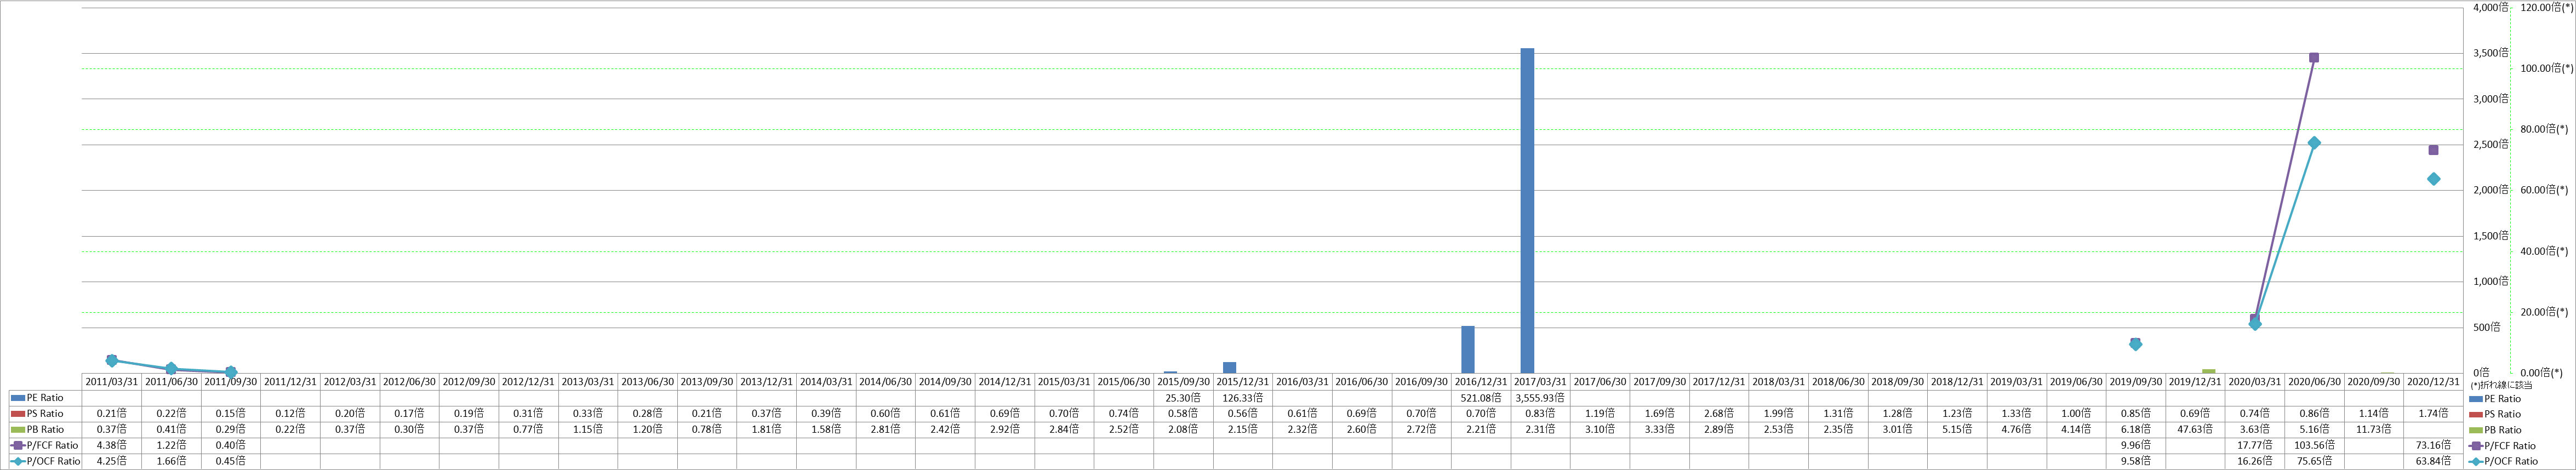This screenshot has height=470, width=2576.
Task: Select the 4.38倍 P/FCF cell
Action: [112, 445]
